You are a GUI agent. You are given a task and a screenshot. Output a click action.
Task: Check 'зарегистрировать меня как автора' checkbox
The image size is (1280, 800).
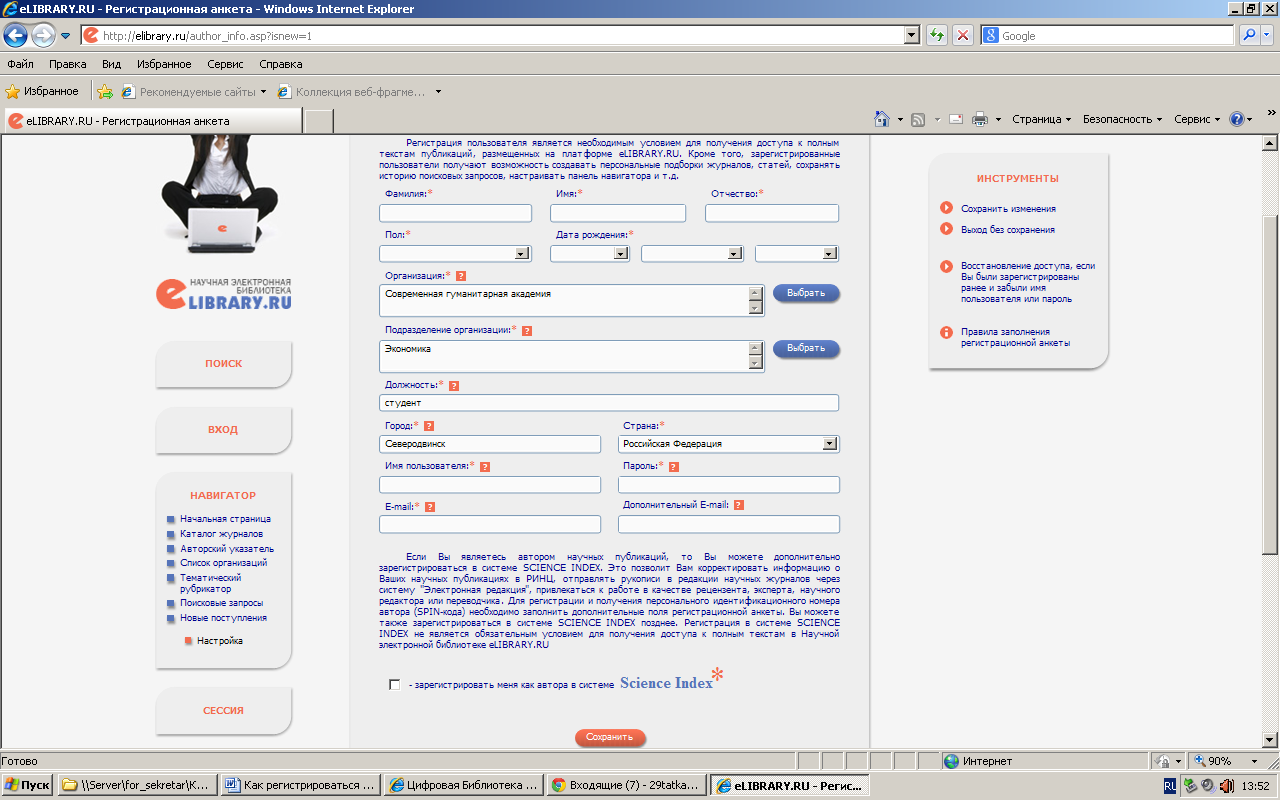point(394,685)
